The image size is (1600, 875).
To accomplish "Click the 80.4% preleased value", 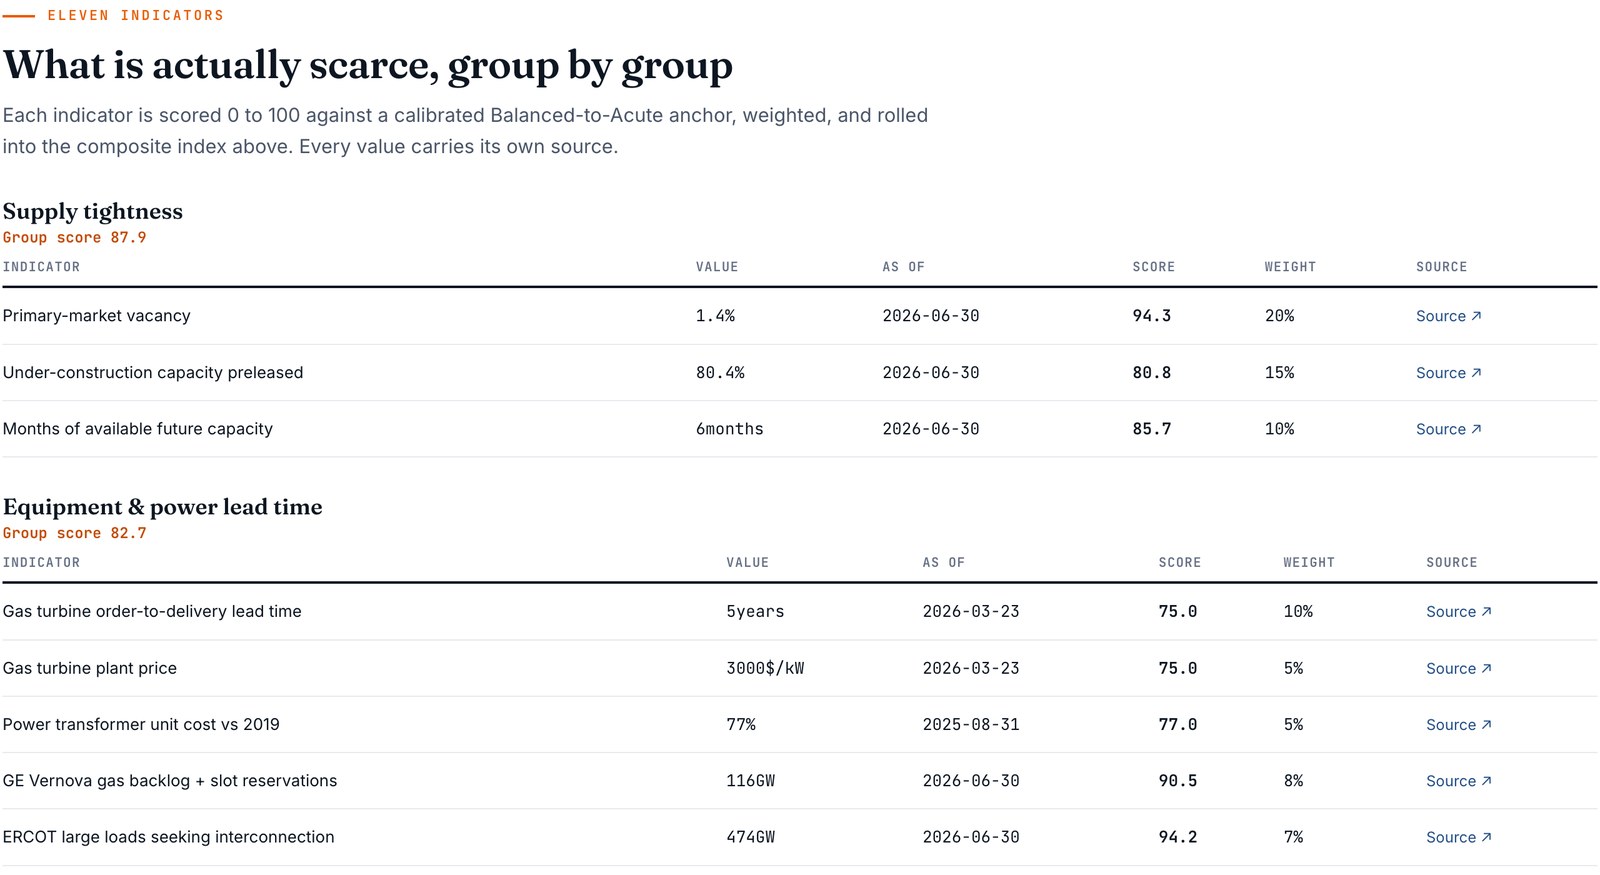I will pos(720,373).
